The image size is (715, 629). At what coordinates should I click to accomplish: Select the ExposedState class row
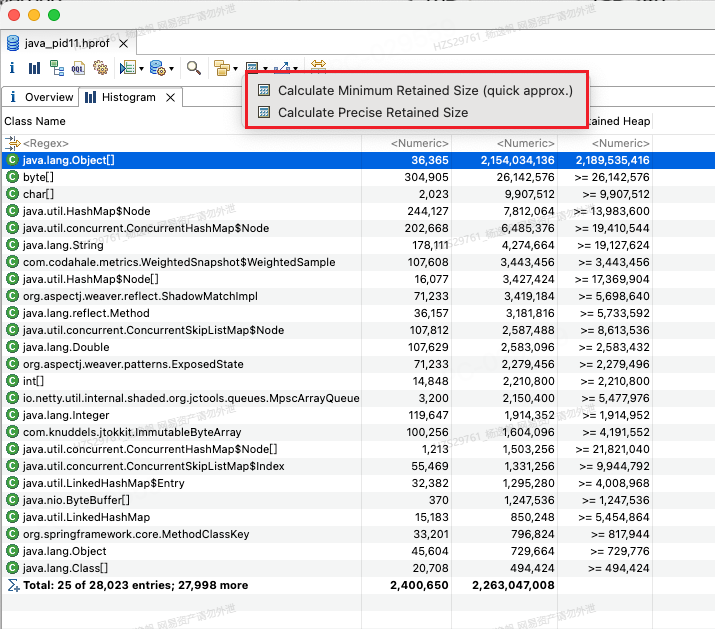(x=358, y=364)
